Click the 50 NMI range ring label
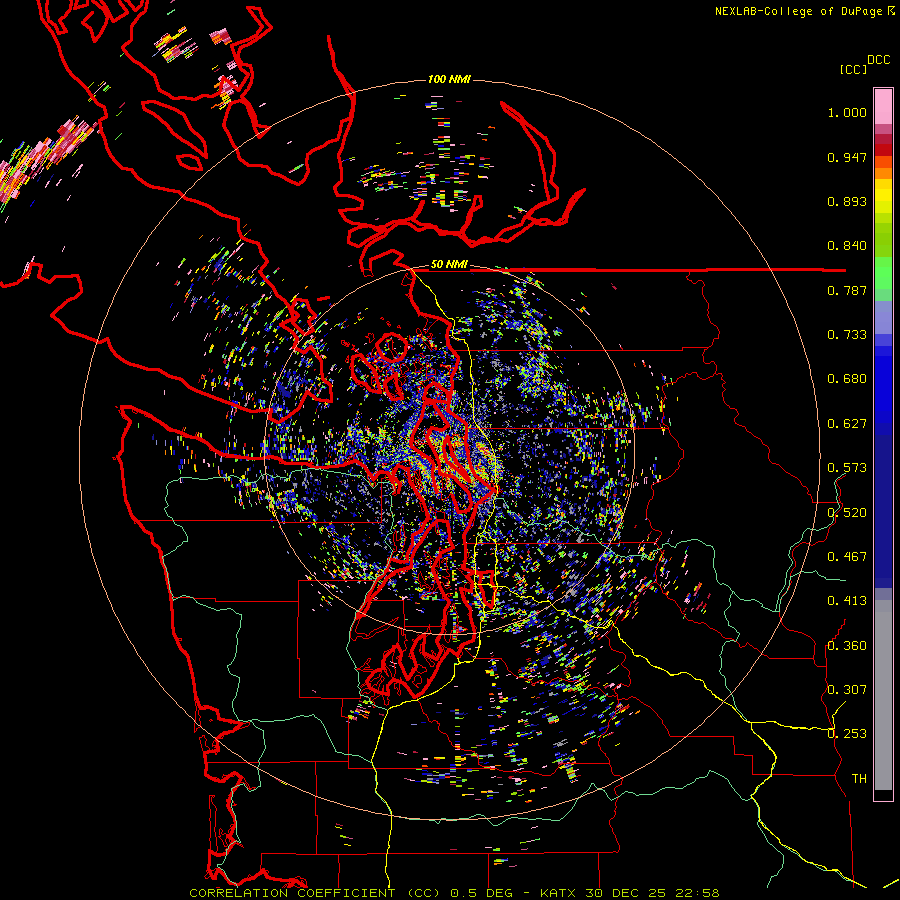The image size is (900, 900). pos(449,265)
